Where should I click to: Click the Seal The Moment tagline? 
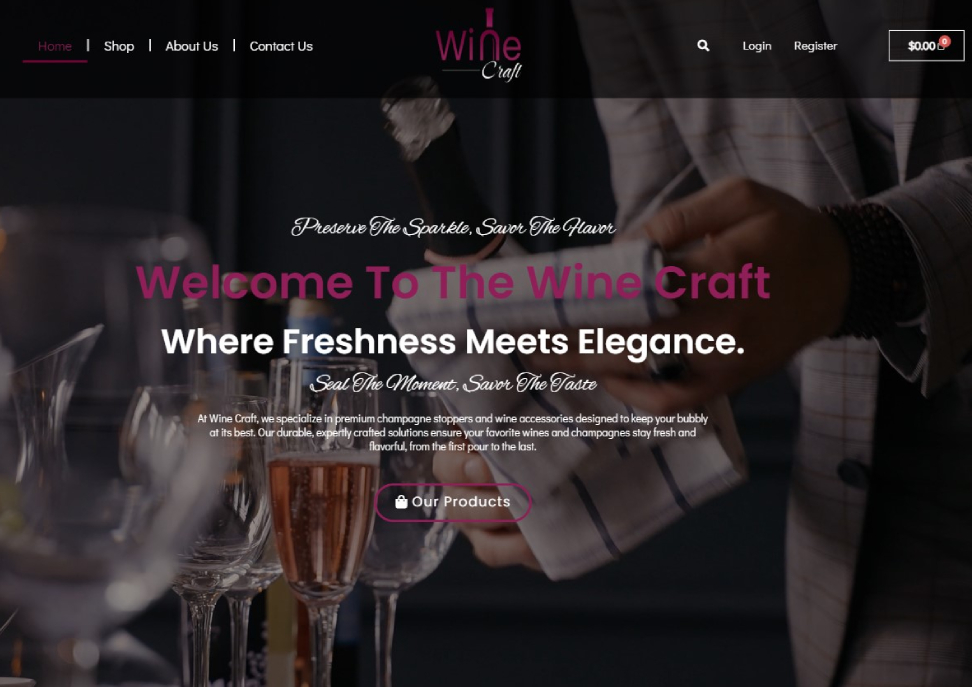[453, 384]
